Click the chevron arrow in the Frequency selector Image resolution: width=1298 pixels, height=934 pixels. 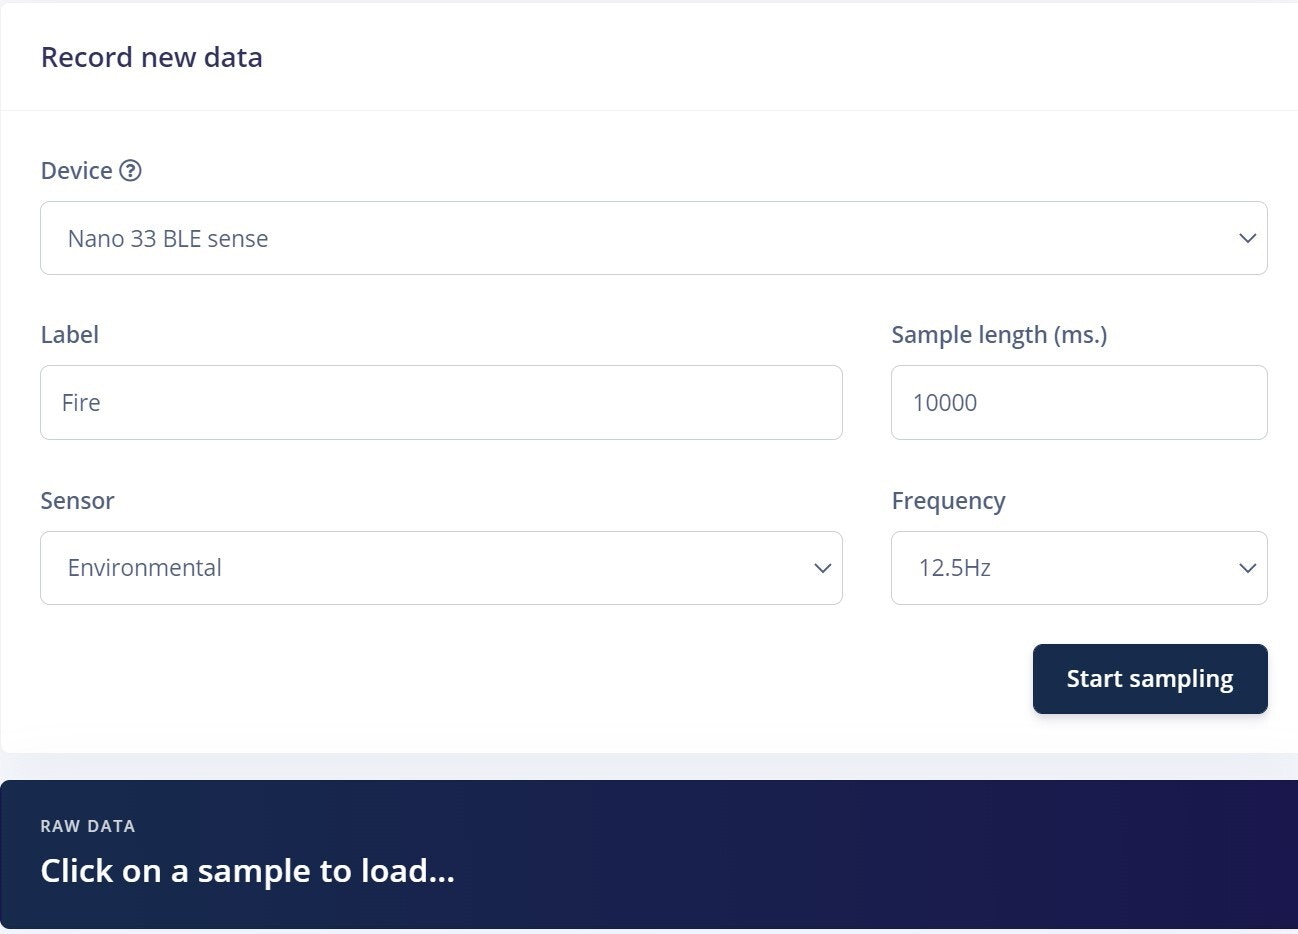coord(1247,568)
